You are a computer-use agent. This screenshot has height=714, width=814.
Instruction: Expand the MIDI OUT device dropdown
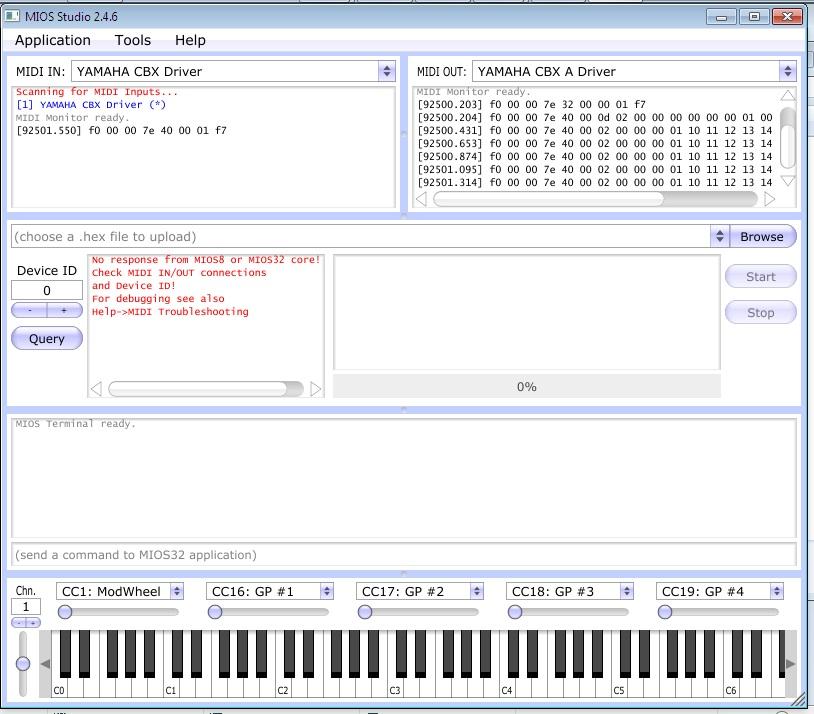point(787,71)
